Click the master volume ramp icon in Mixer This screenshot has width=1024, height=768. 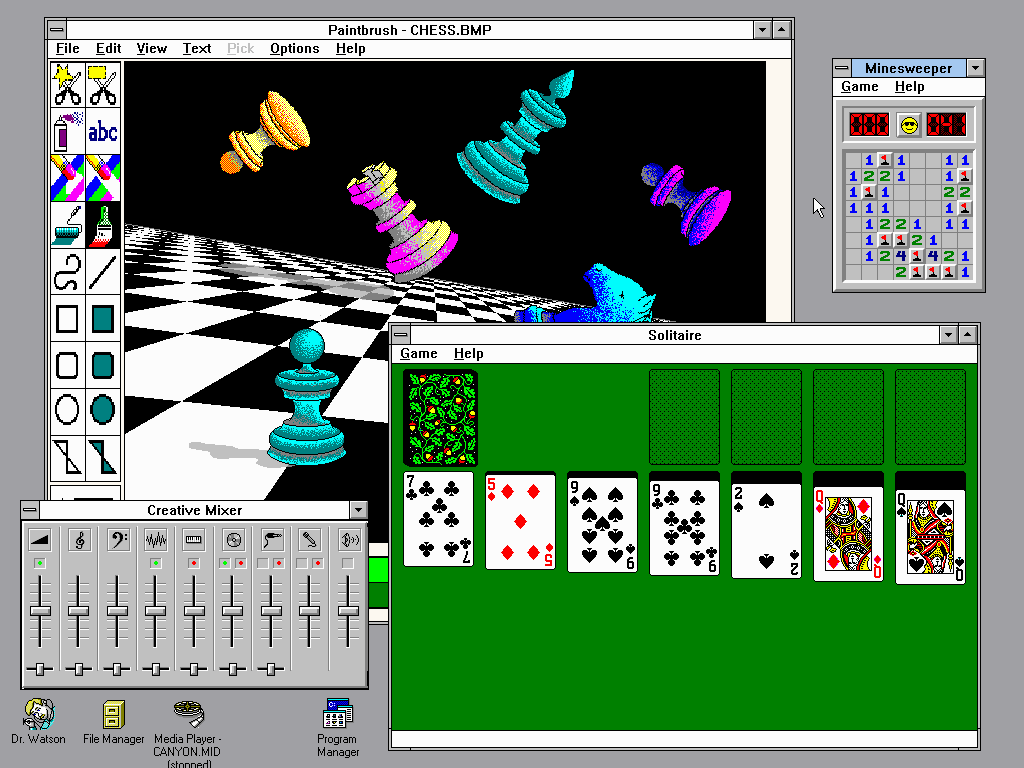[40, 539]
